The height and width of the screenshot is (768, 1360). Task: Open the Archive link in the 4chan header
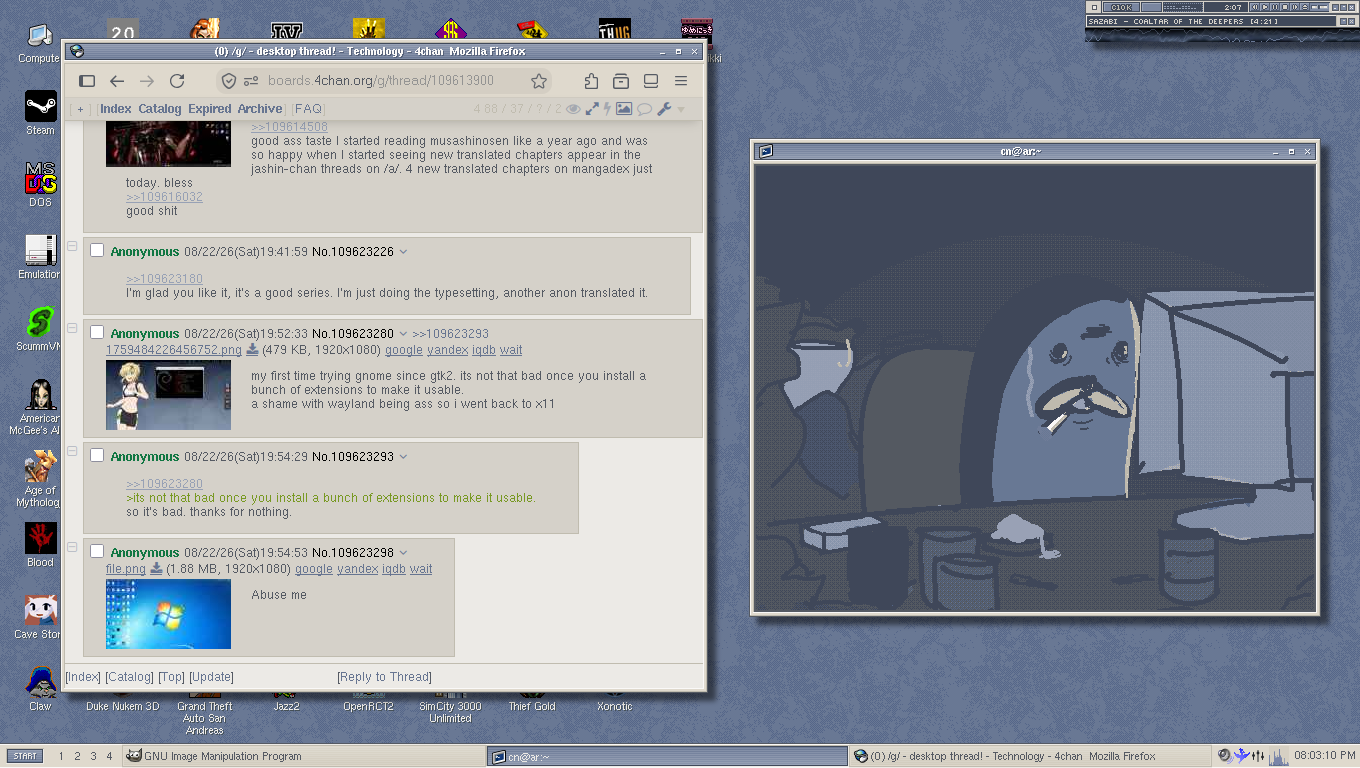coord(260,109)
